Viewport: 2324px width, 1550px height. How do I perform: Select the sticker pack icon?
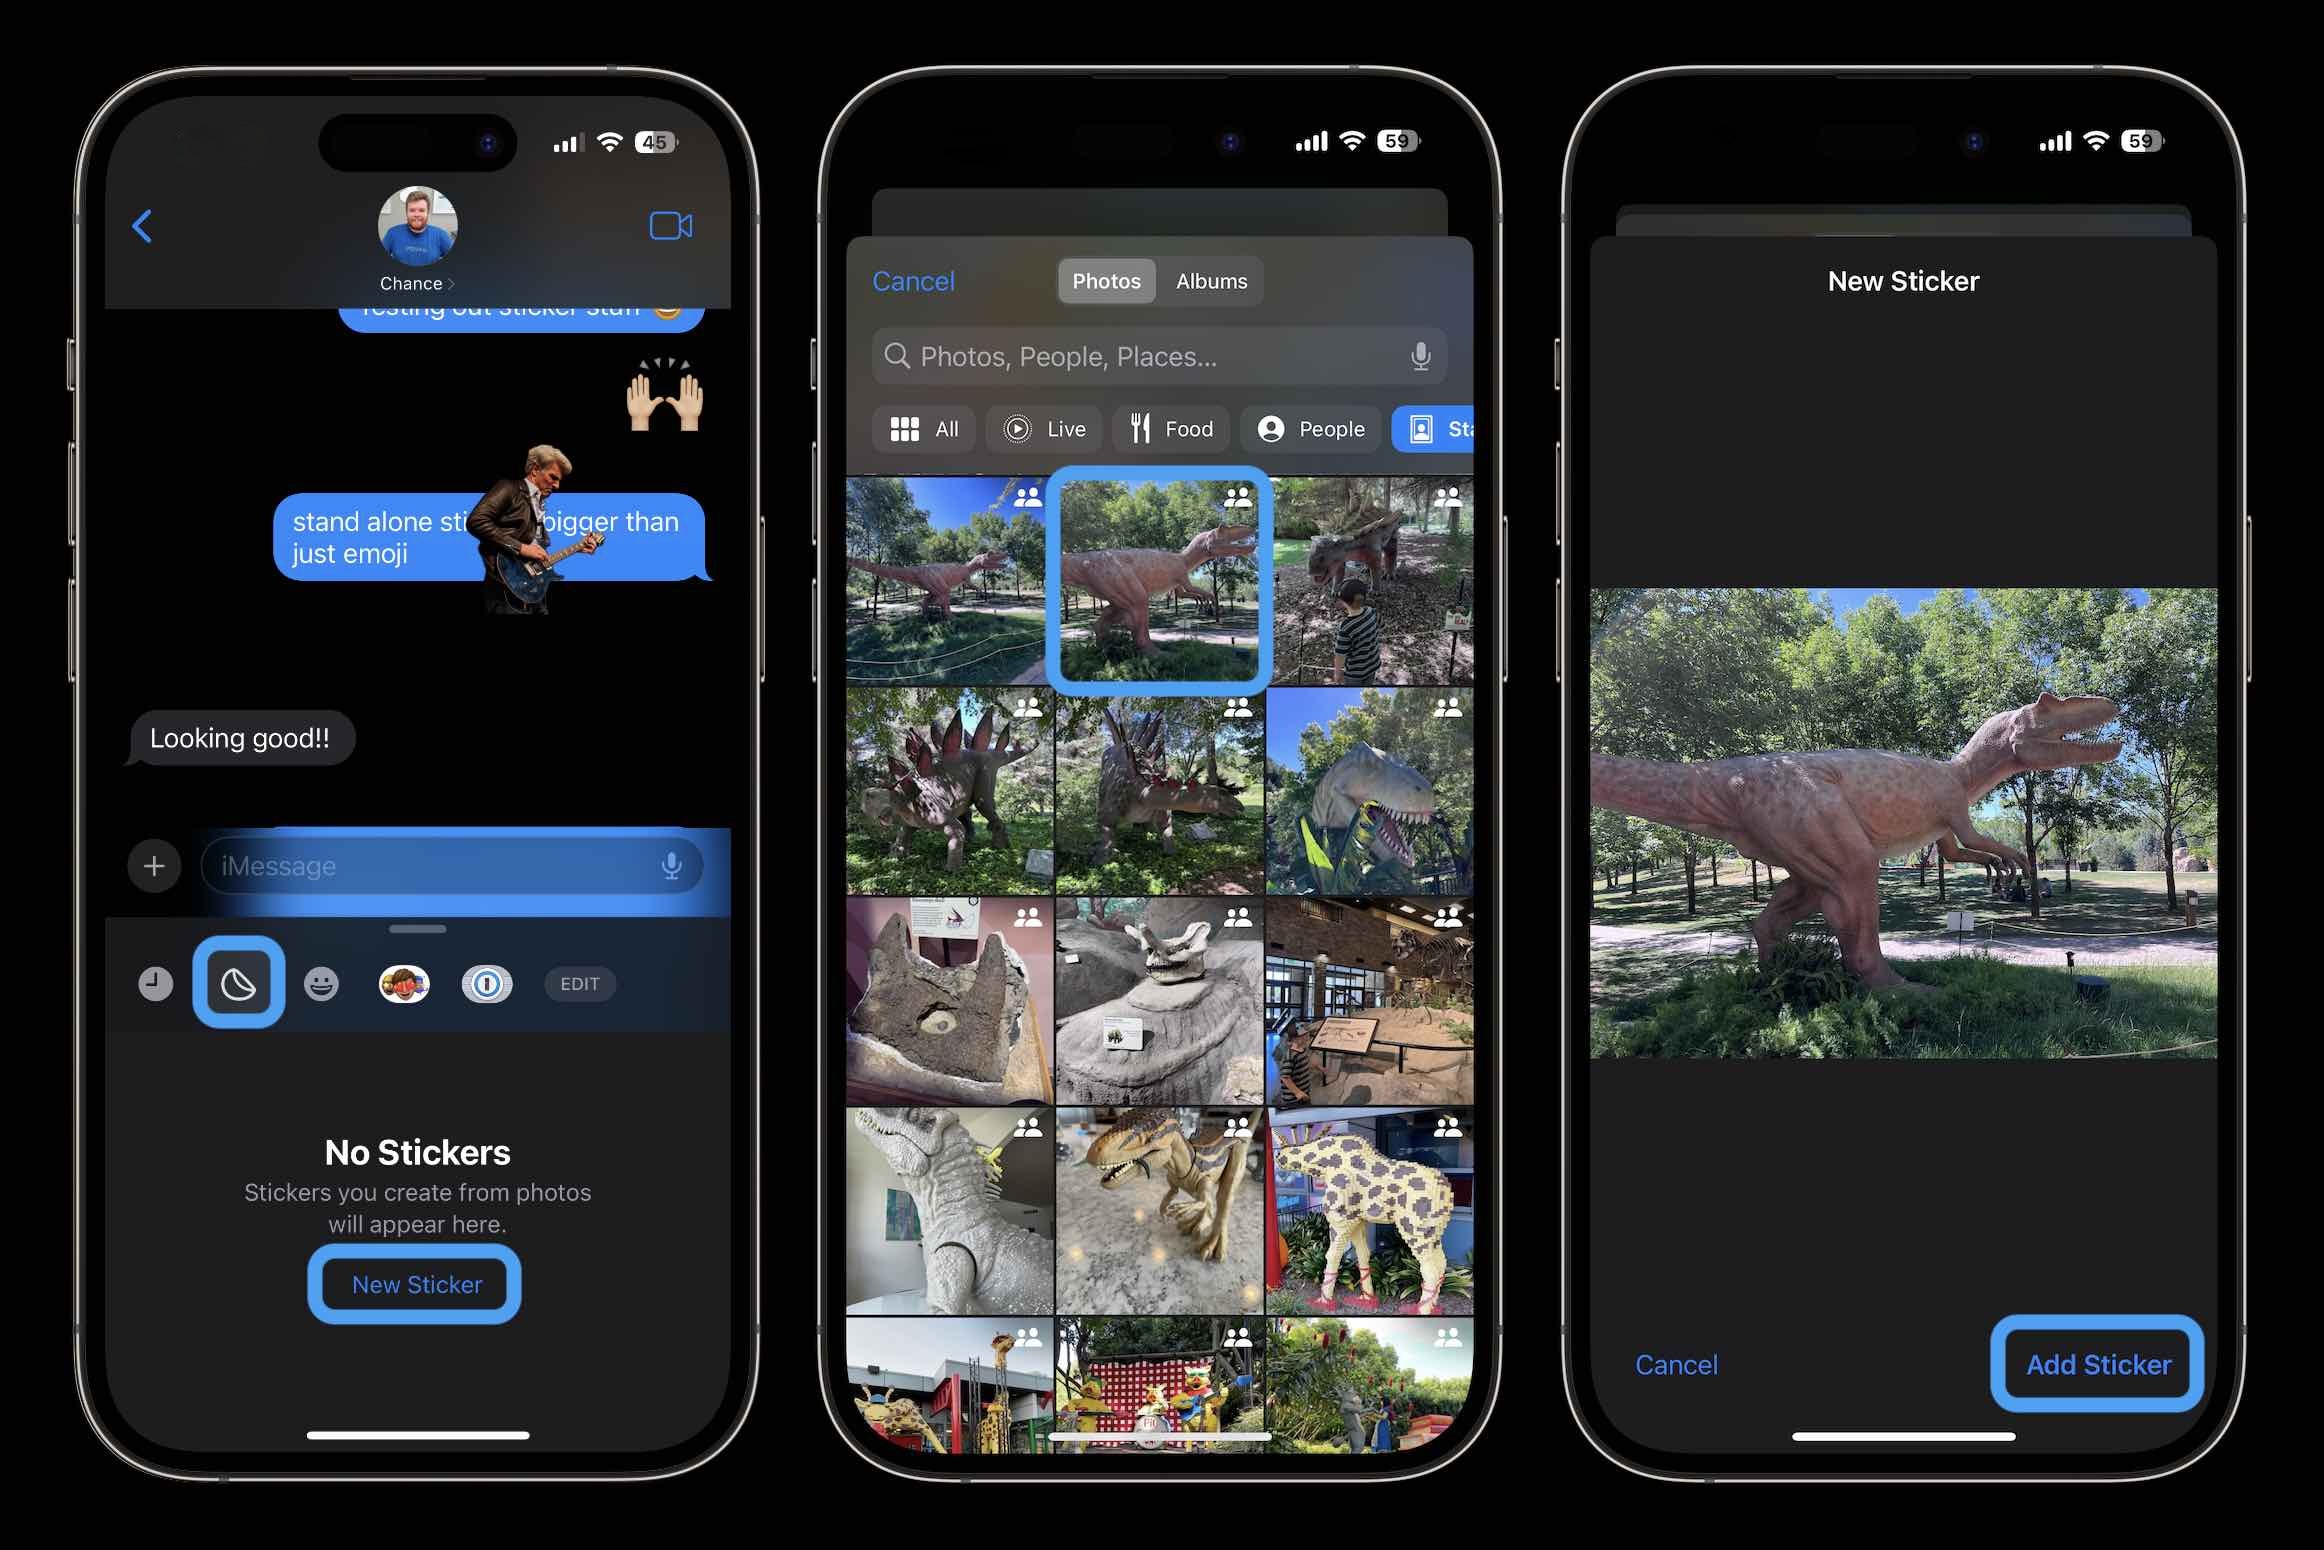coord(239,984)
